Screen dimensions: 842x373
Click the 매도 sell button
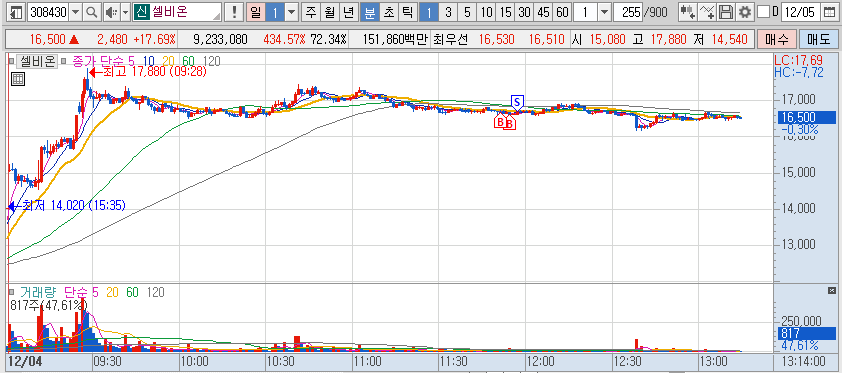818,39
